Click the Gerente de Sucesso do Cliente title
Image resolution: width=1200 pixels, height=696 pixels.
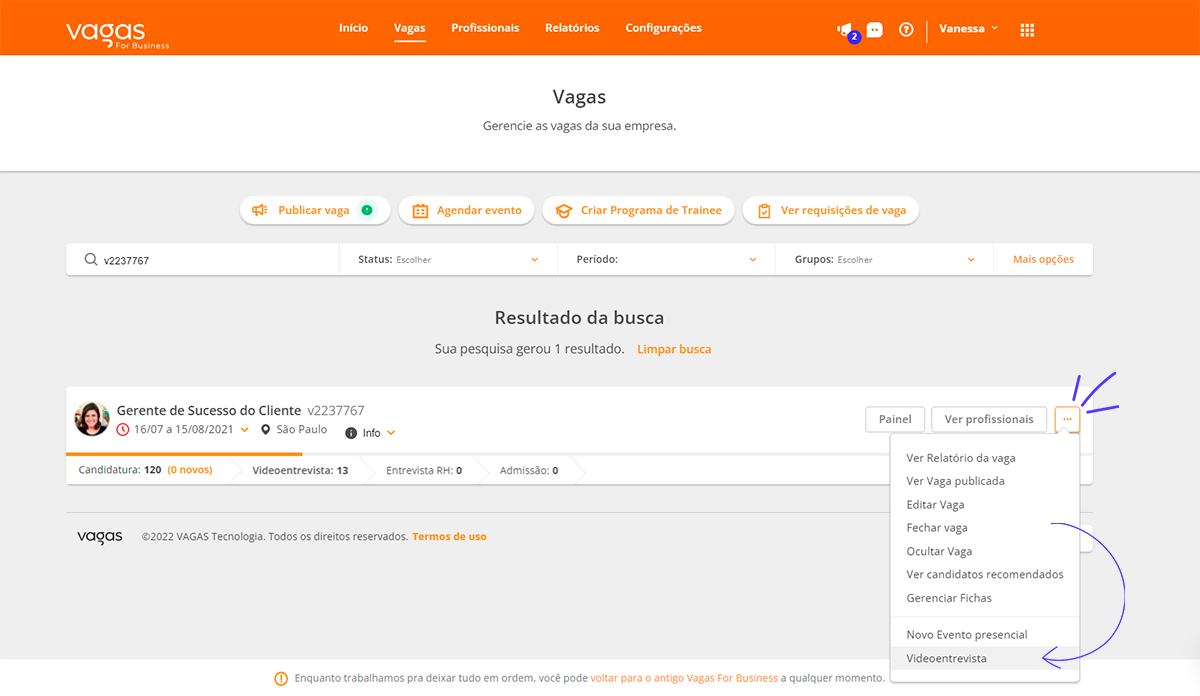tap(209, 410)
